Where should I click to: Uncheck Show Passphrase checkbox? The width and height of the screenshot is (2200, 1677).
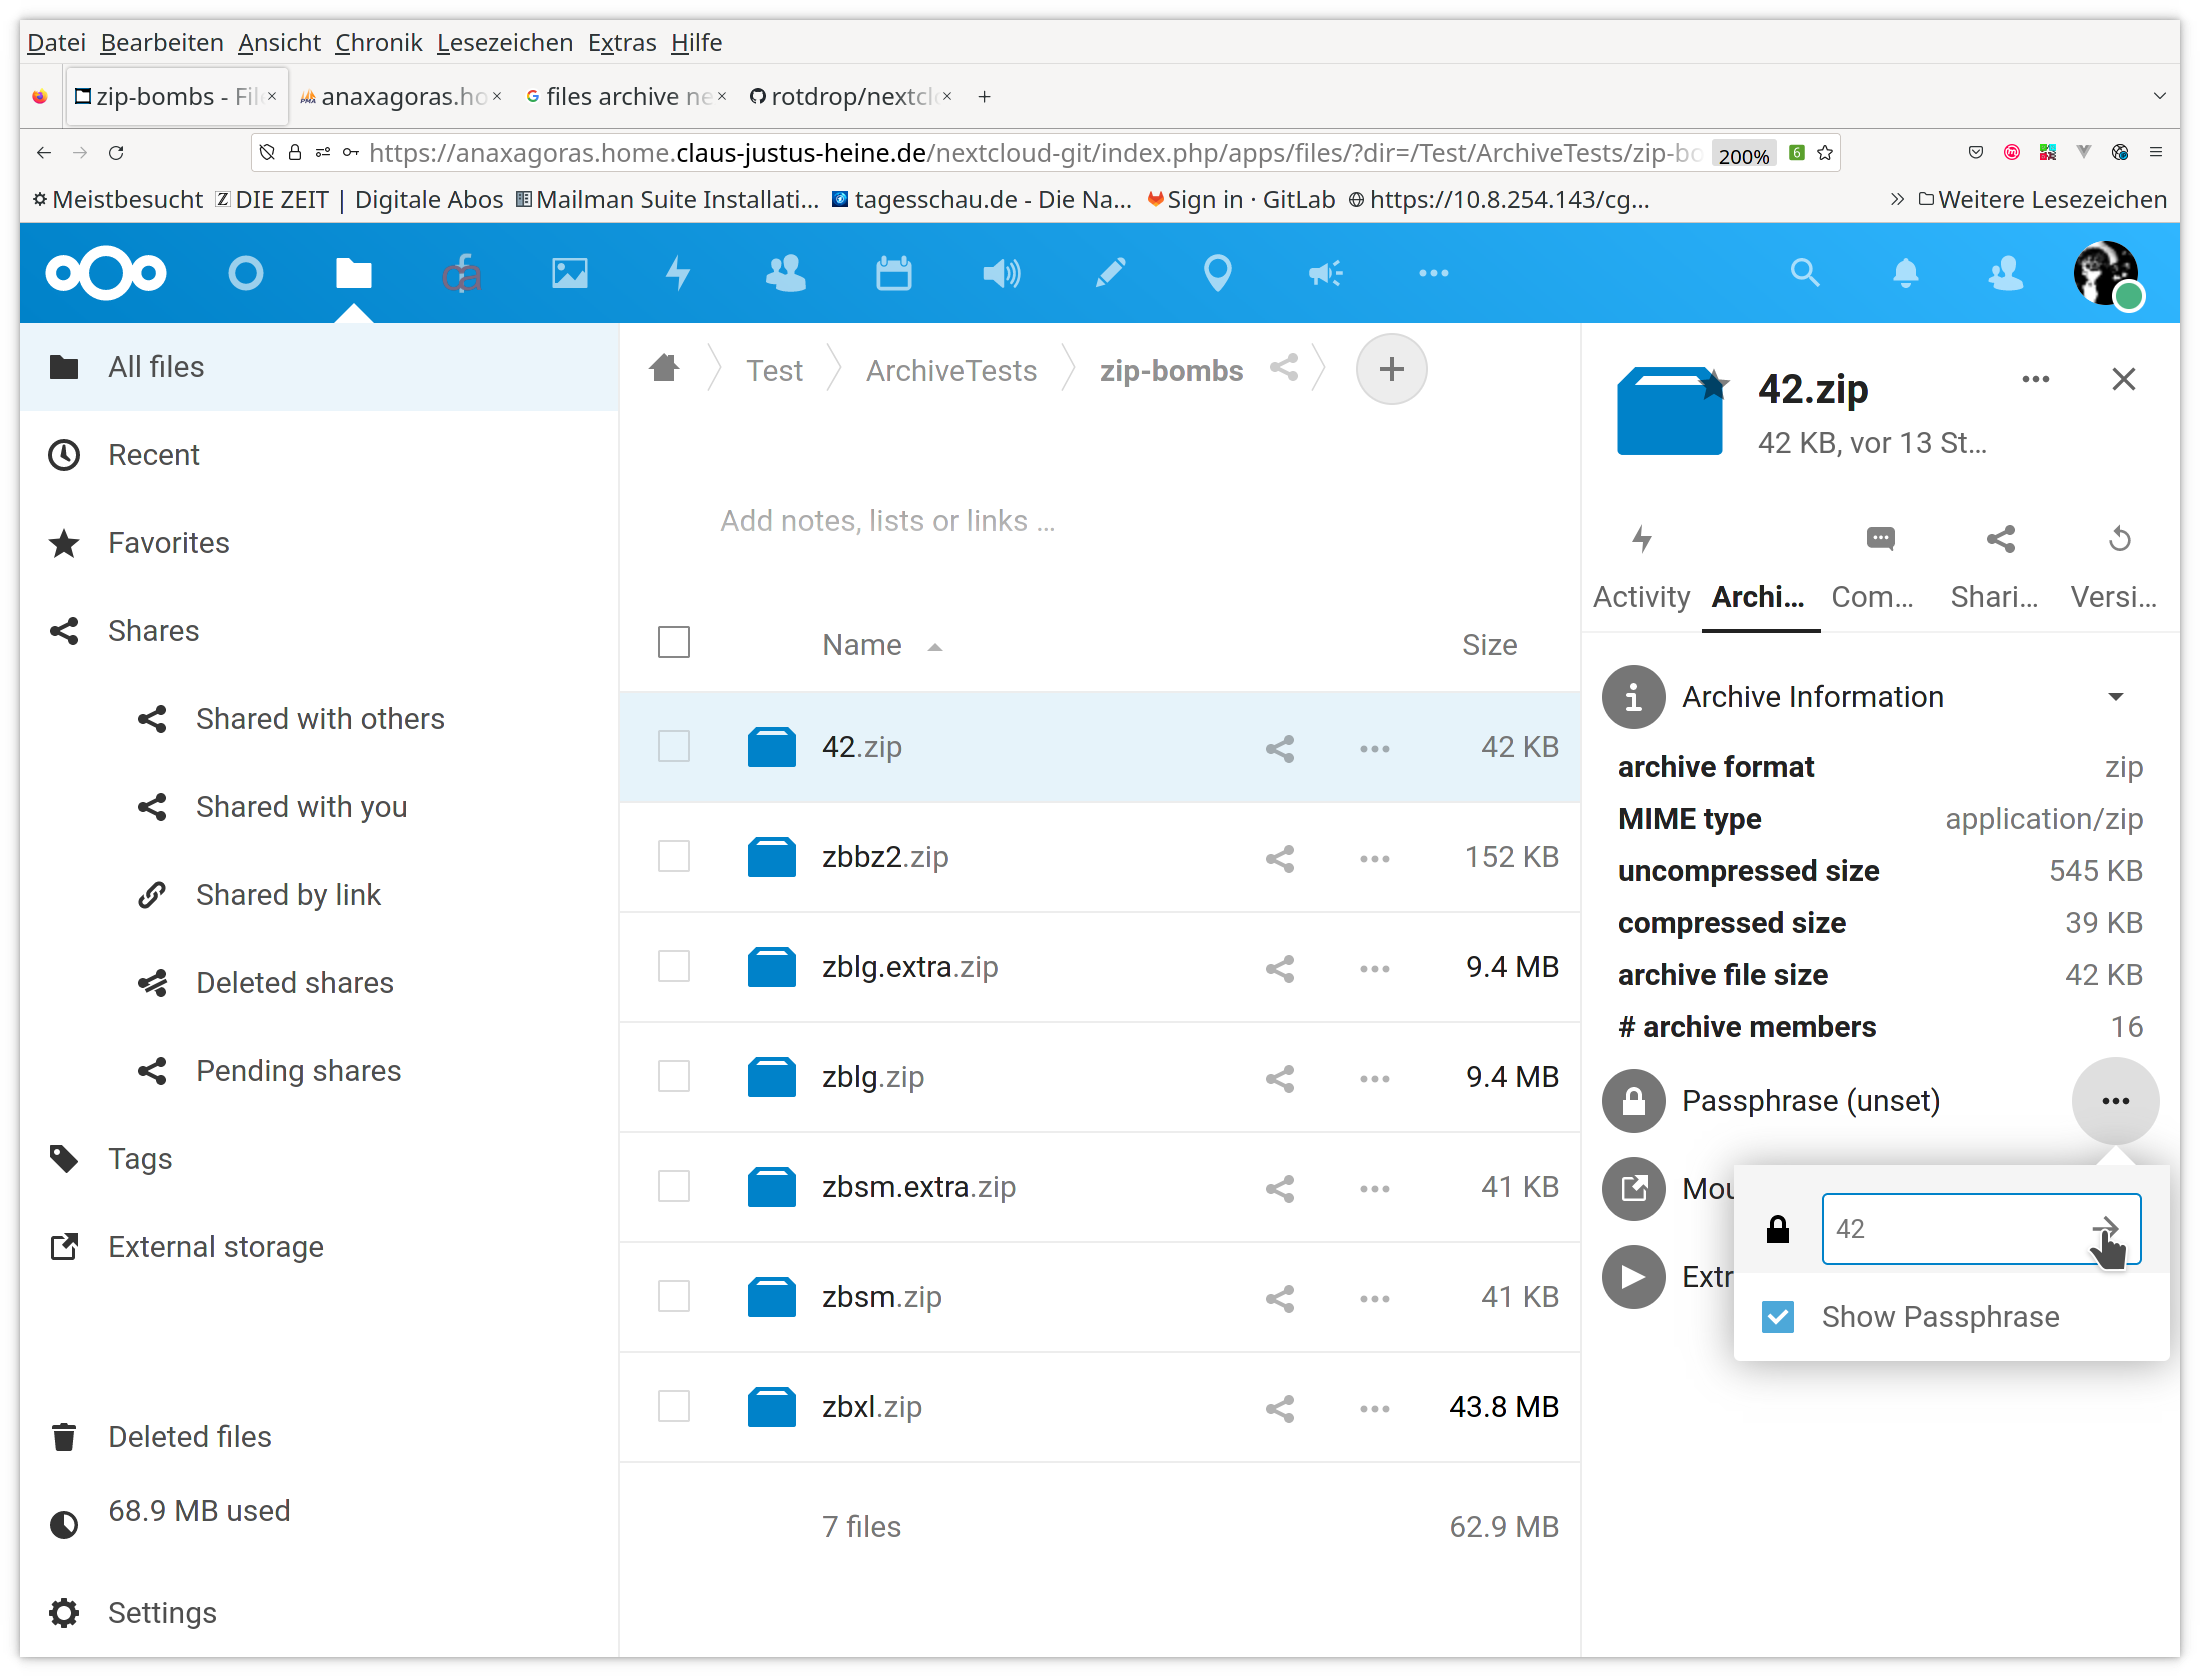tap(1778, 1317)
